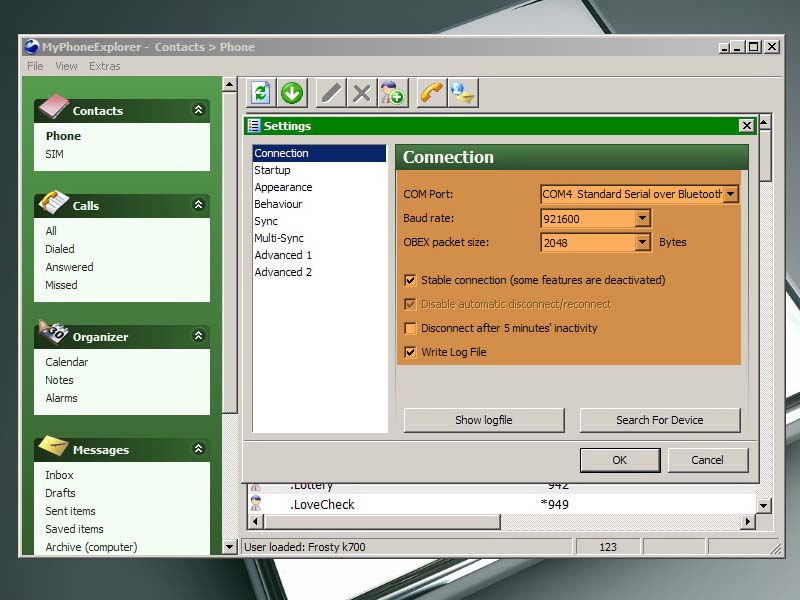
Task: Toggle the Write Log File checkbox
Action: click(x=410, y=352)
